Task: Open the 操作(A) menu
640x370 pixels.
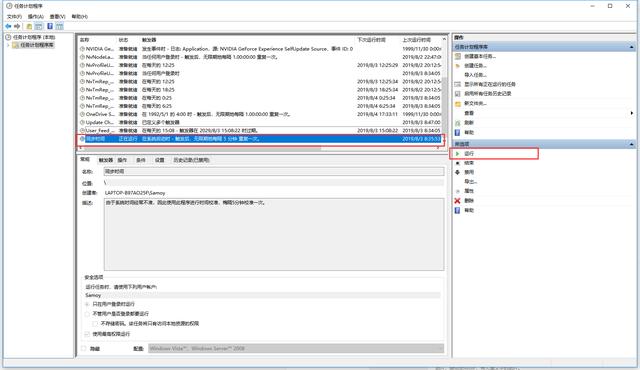Action: (36, 16)
